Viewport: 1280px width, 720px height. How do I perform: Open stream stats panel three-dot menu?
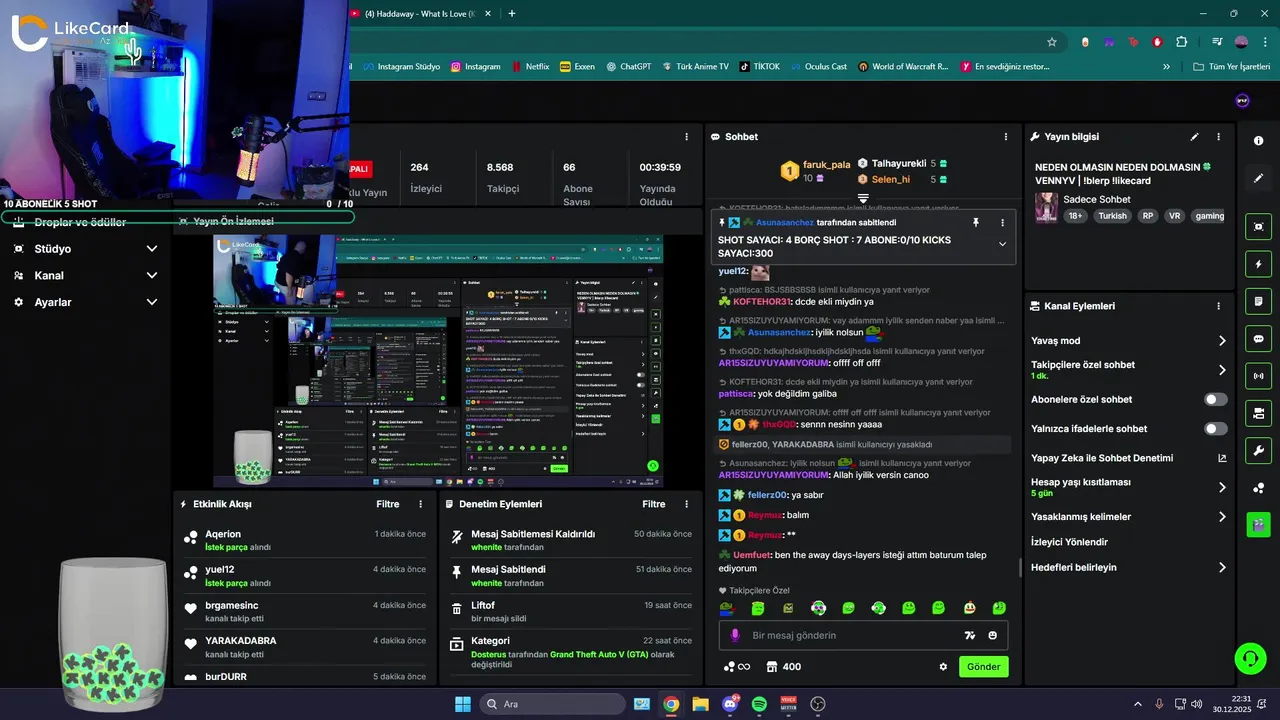coord(686,137)
